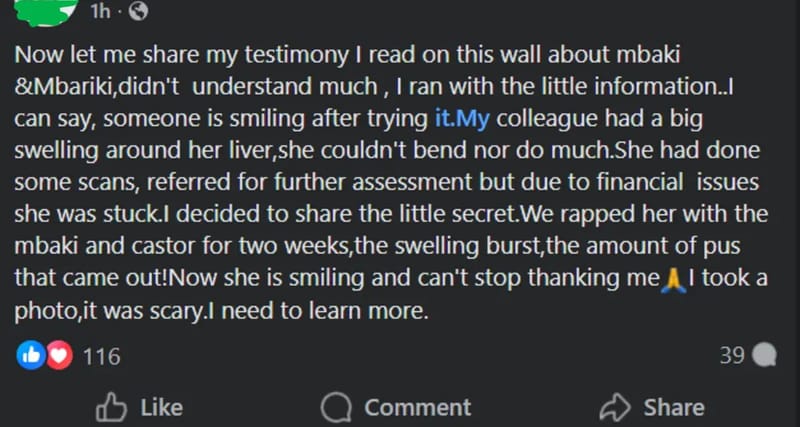Click the globe public audience icon
800x427 pixels.
pyautogui.click(x=138, y=12)
